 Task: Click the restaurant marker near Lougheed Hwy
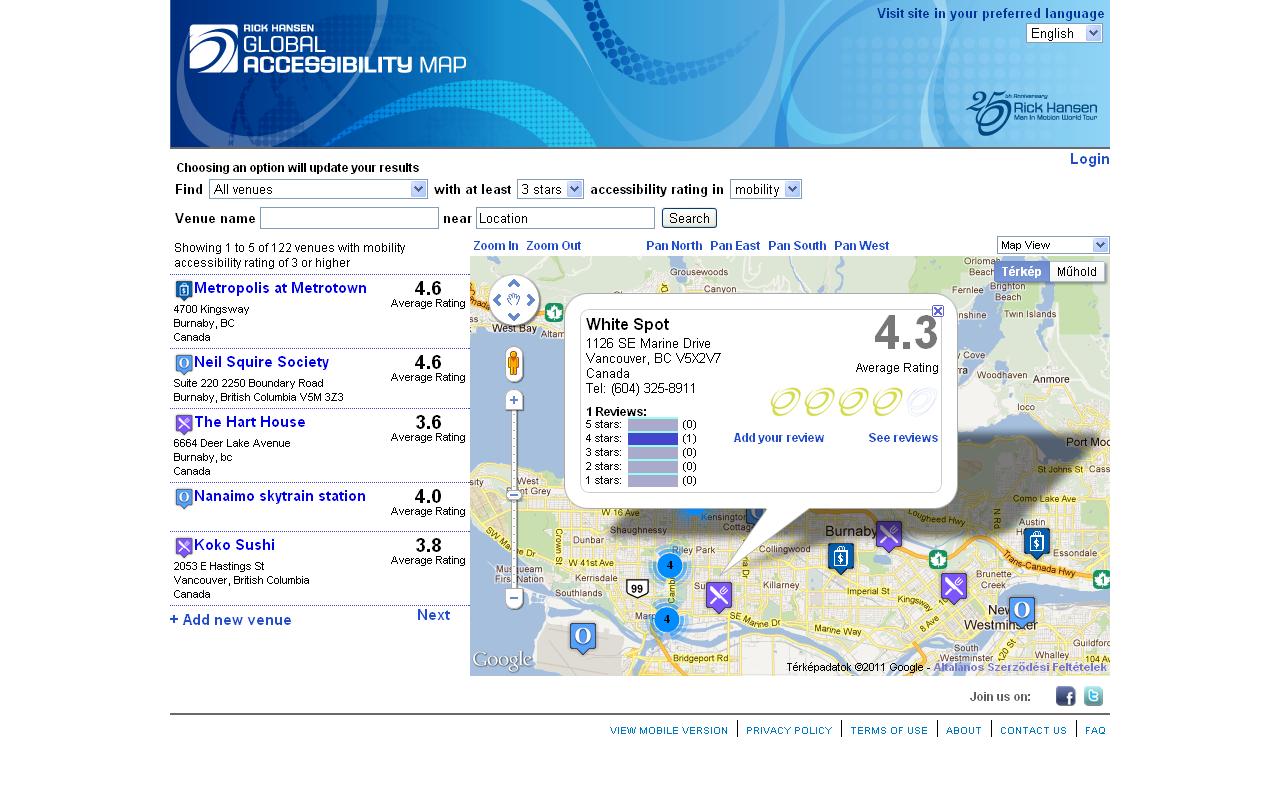tap(889, 536)
